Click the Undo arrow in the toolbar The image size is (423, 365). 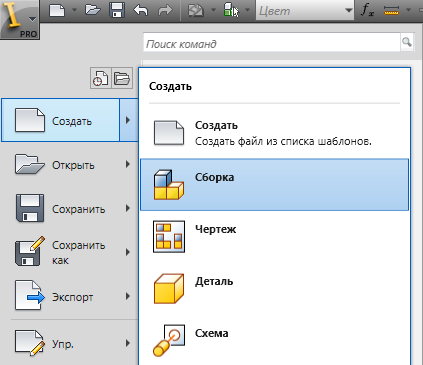141,10
